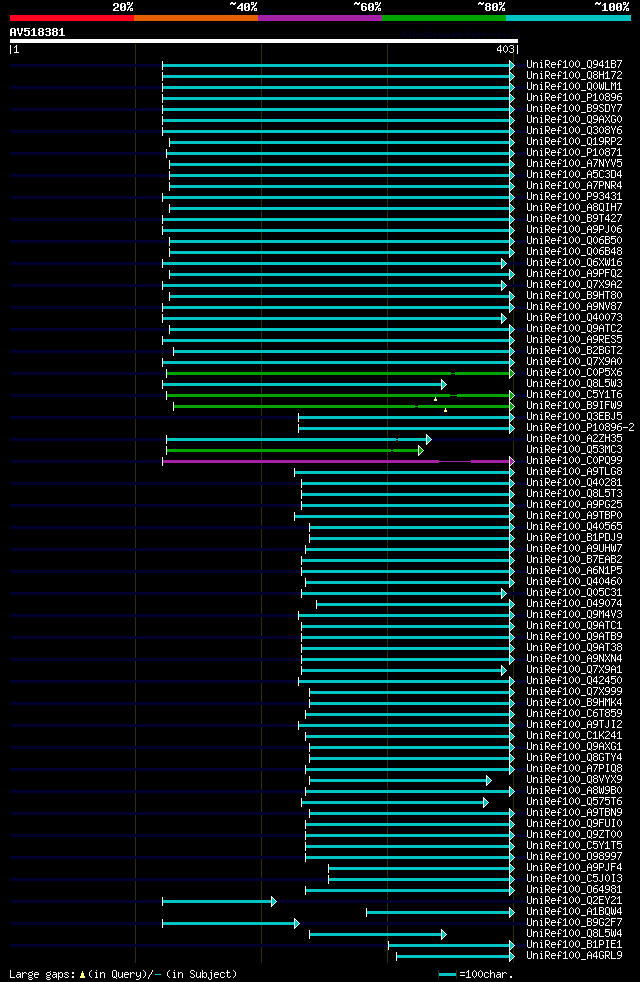Click the purple ~60% identity legend segment
The image size is (640, 982).
(x=320, y=18)
